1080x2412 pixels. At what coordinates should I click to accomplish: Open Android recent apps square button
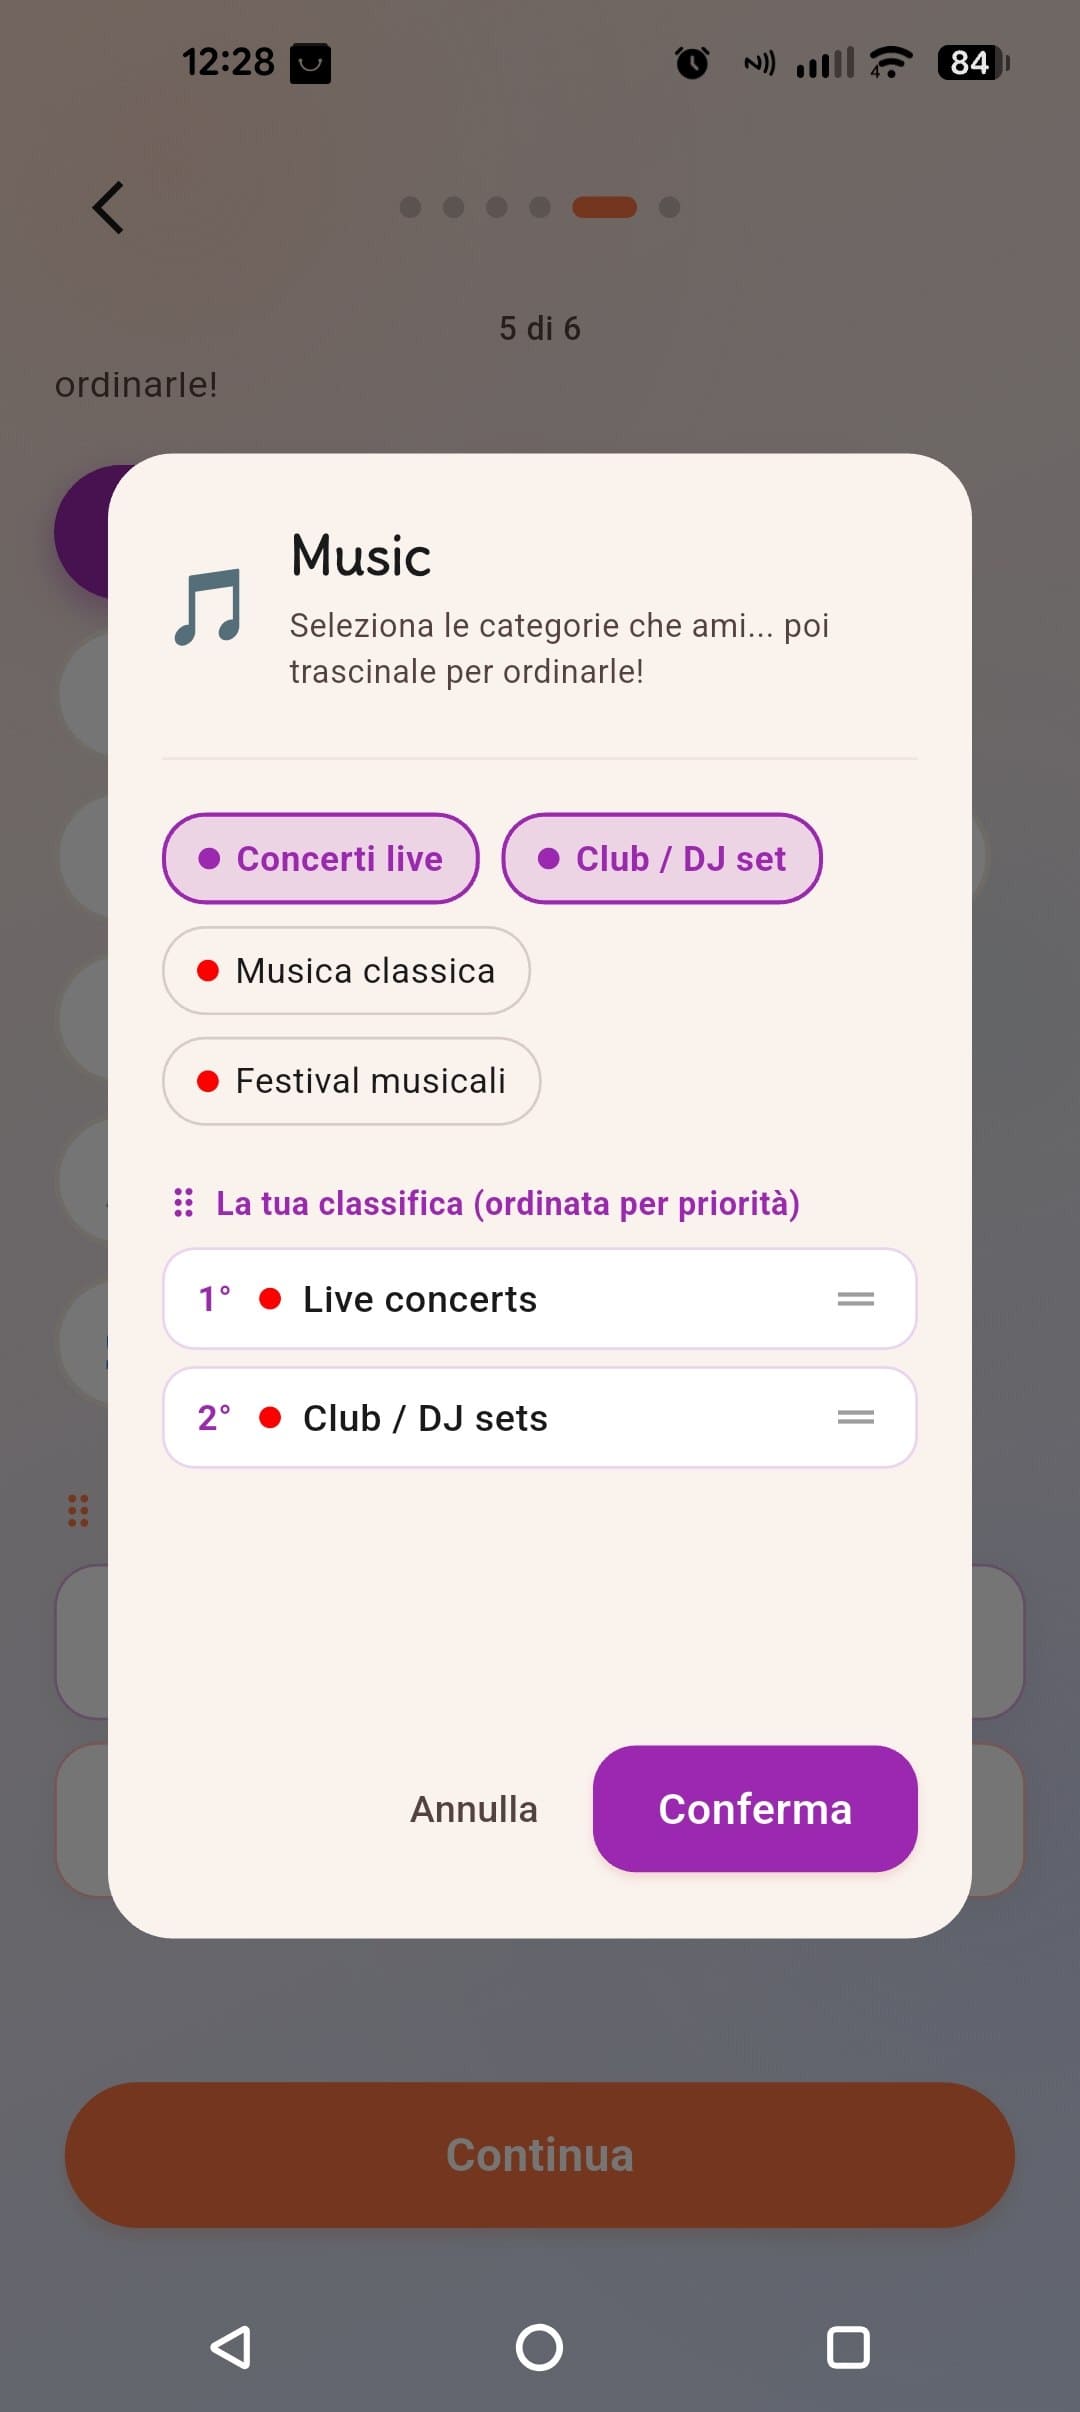pyautogui.click(x=848, y=2347)
